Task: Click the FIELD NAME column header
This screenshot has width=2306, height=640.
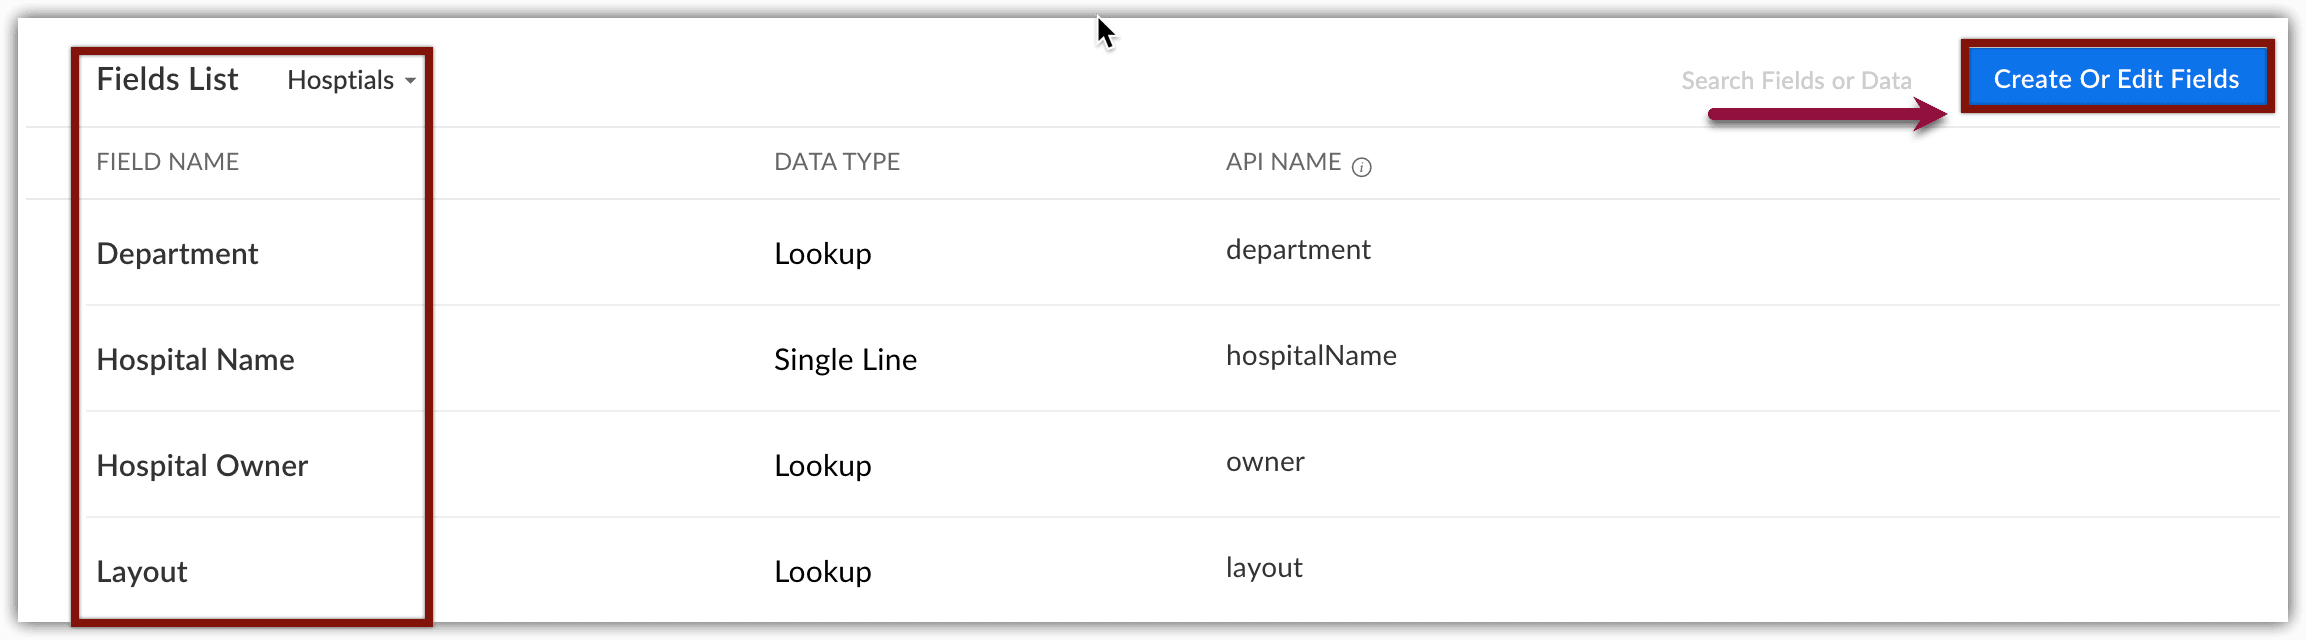Action: (167, 162)
